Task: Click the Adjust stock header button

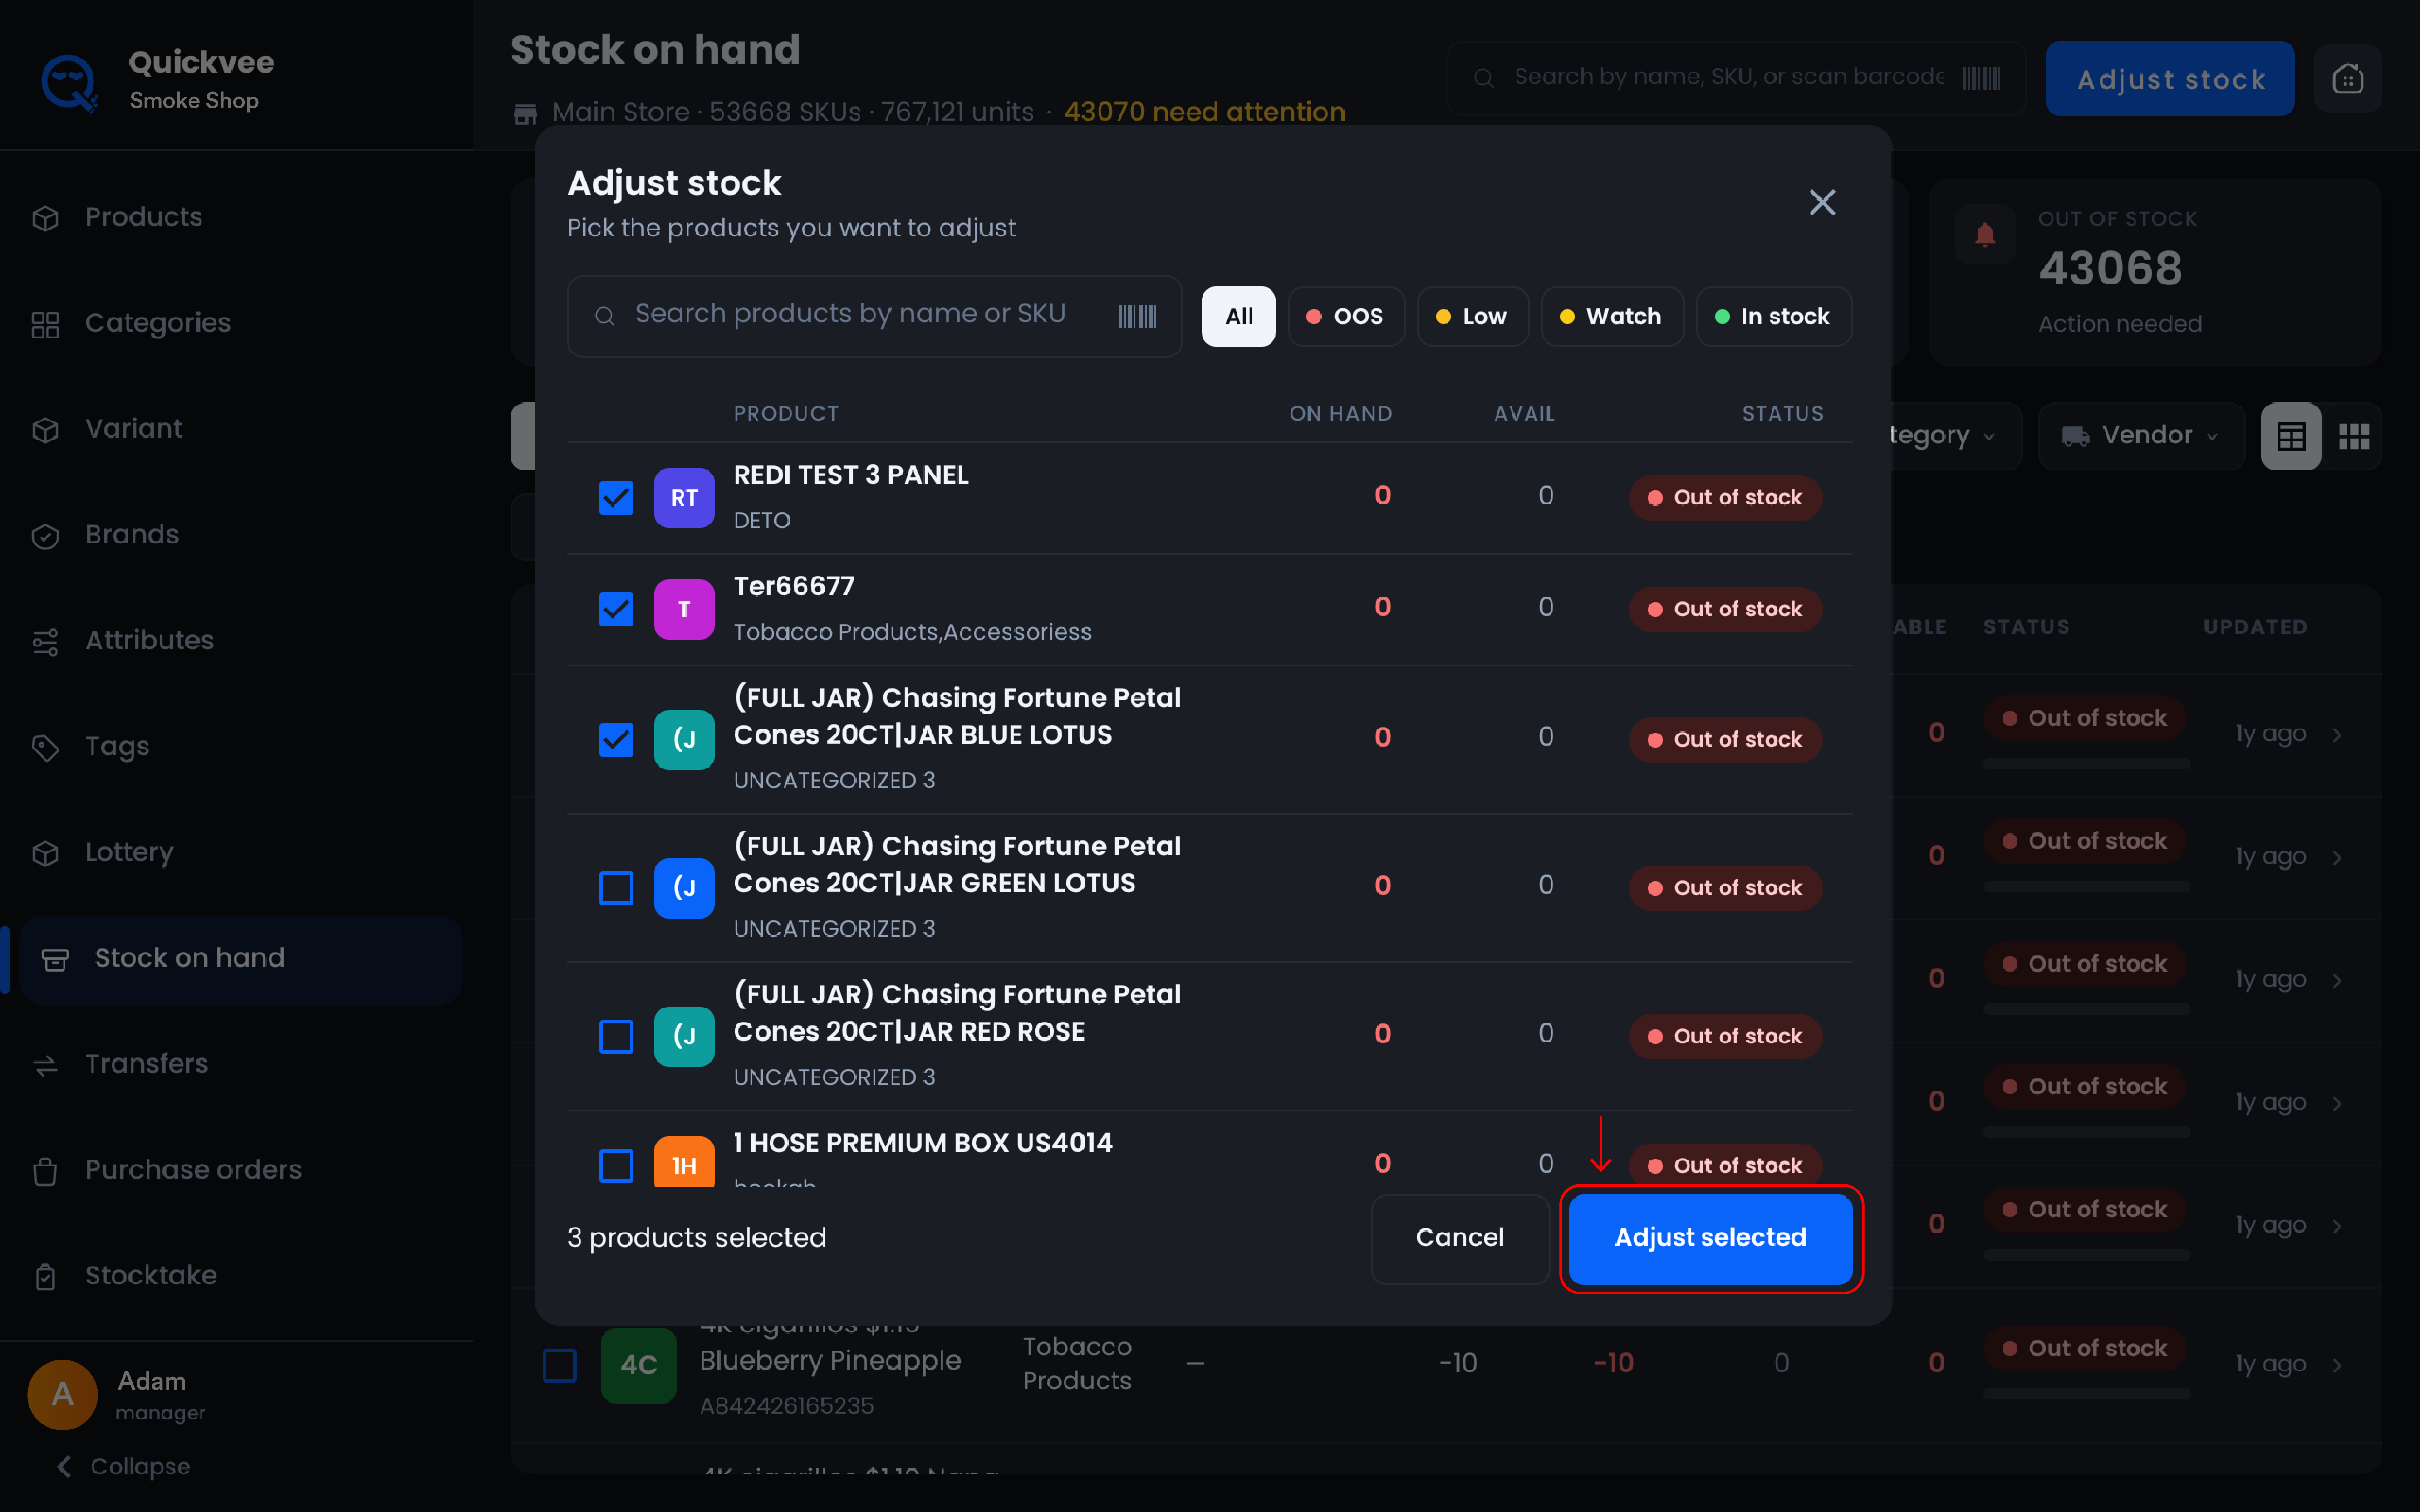Action: pos(2169,79)
